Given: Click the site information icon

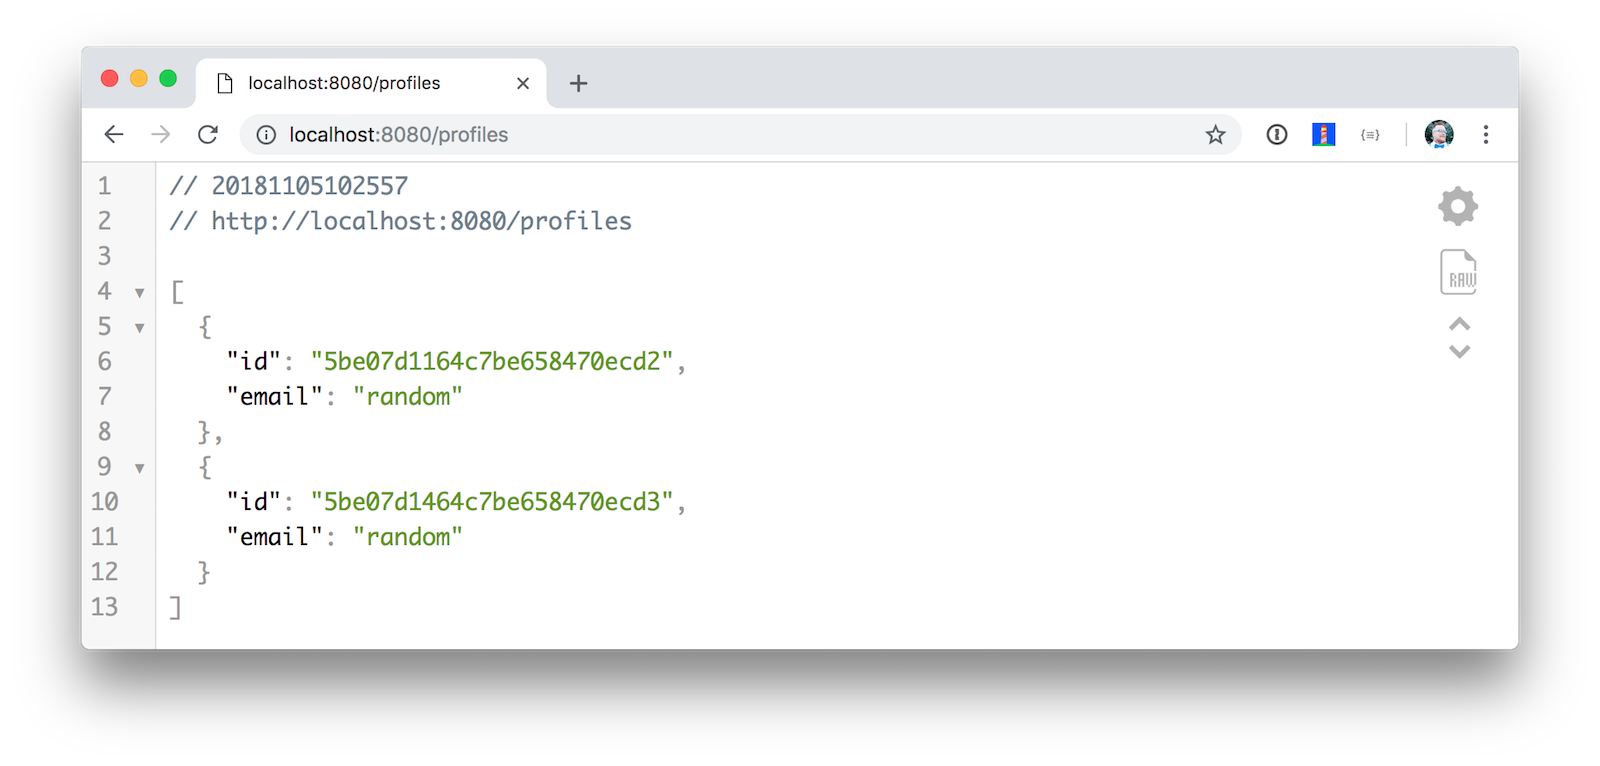Looking at the screenshot, I should click(266, 135).
